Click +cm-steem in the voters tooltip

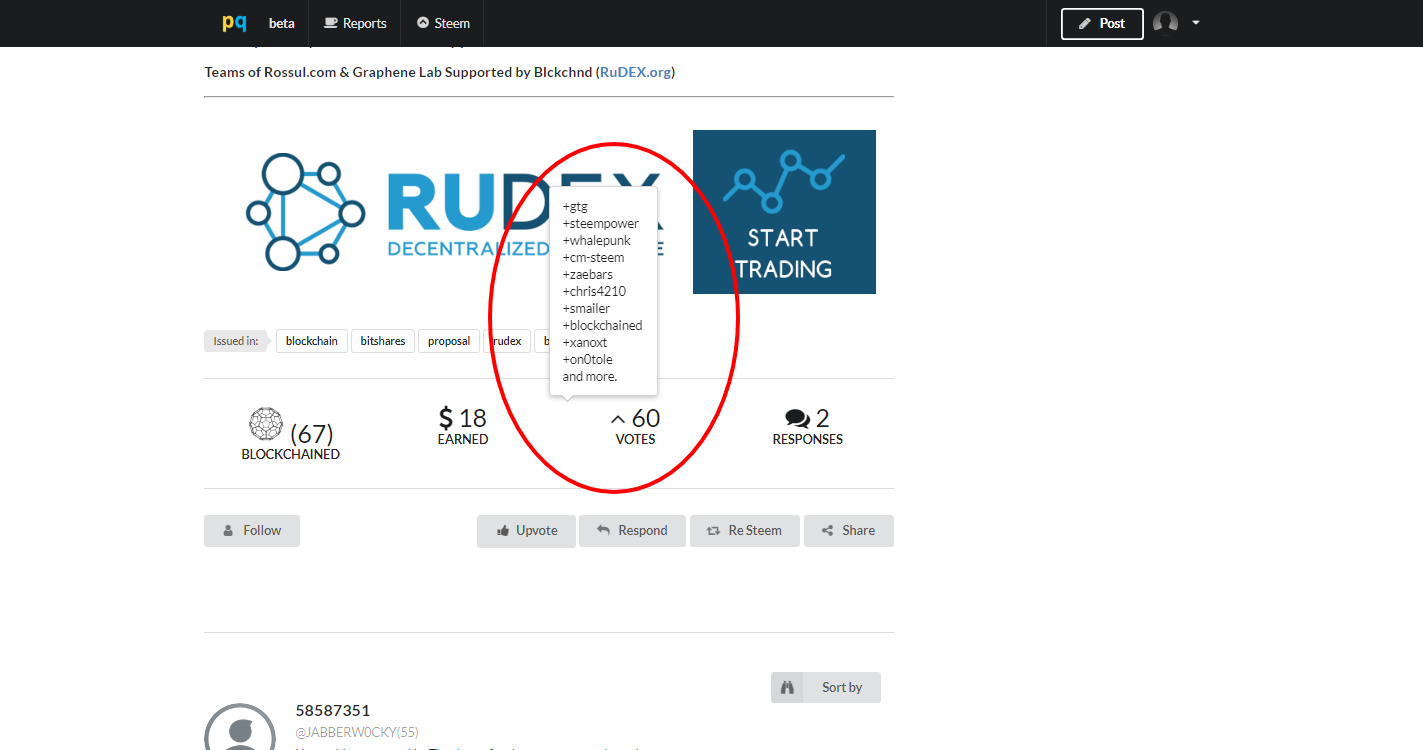tap(593, 258)
